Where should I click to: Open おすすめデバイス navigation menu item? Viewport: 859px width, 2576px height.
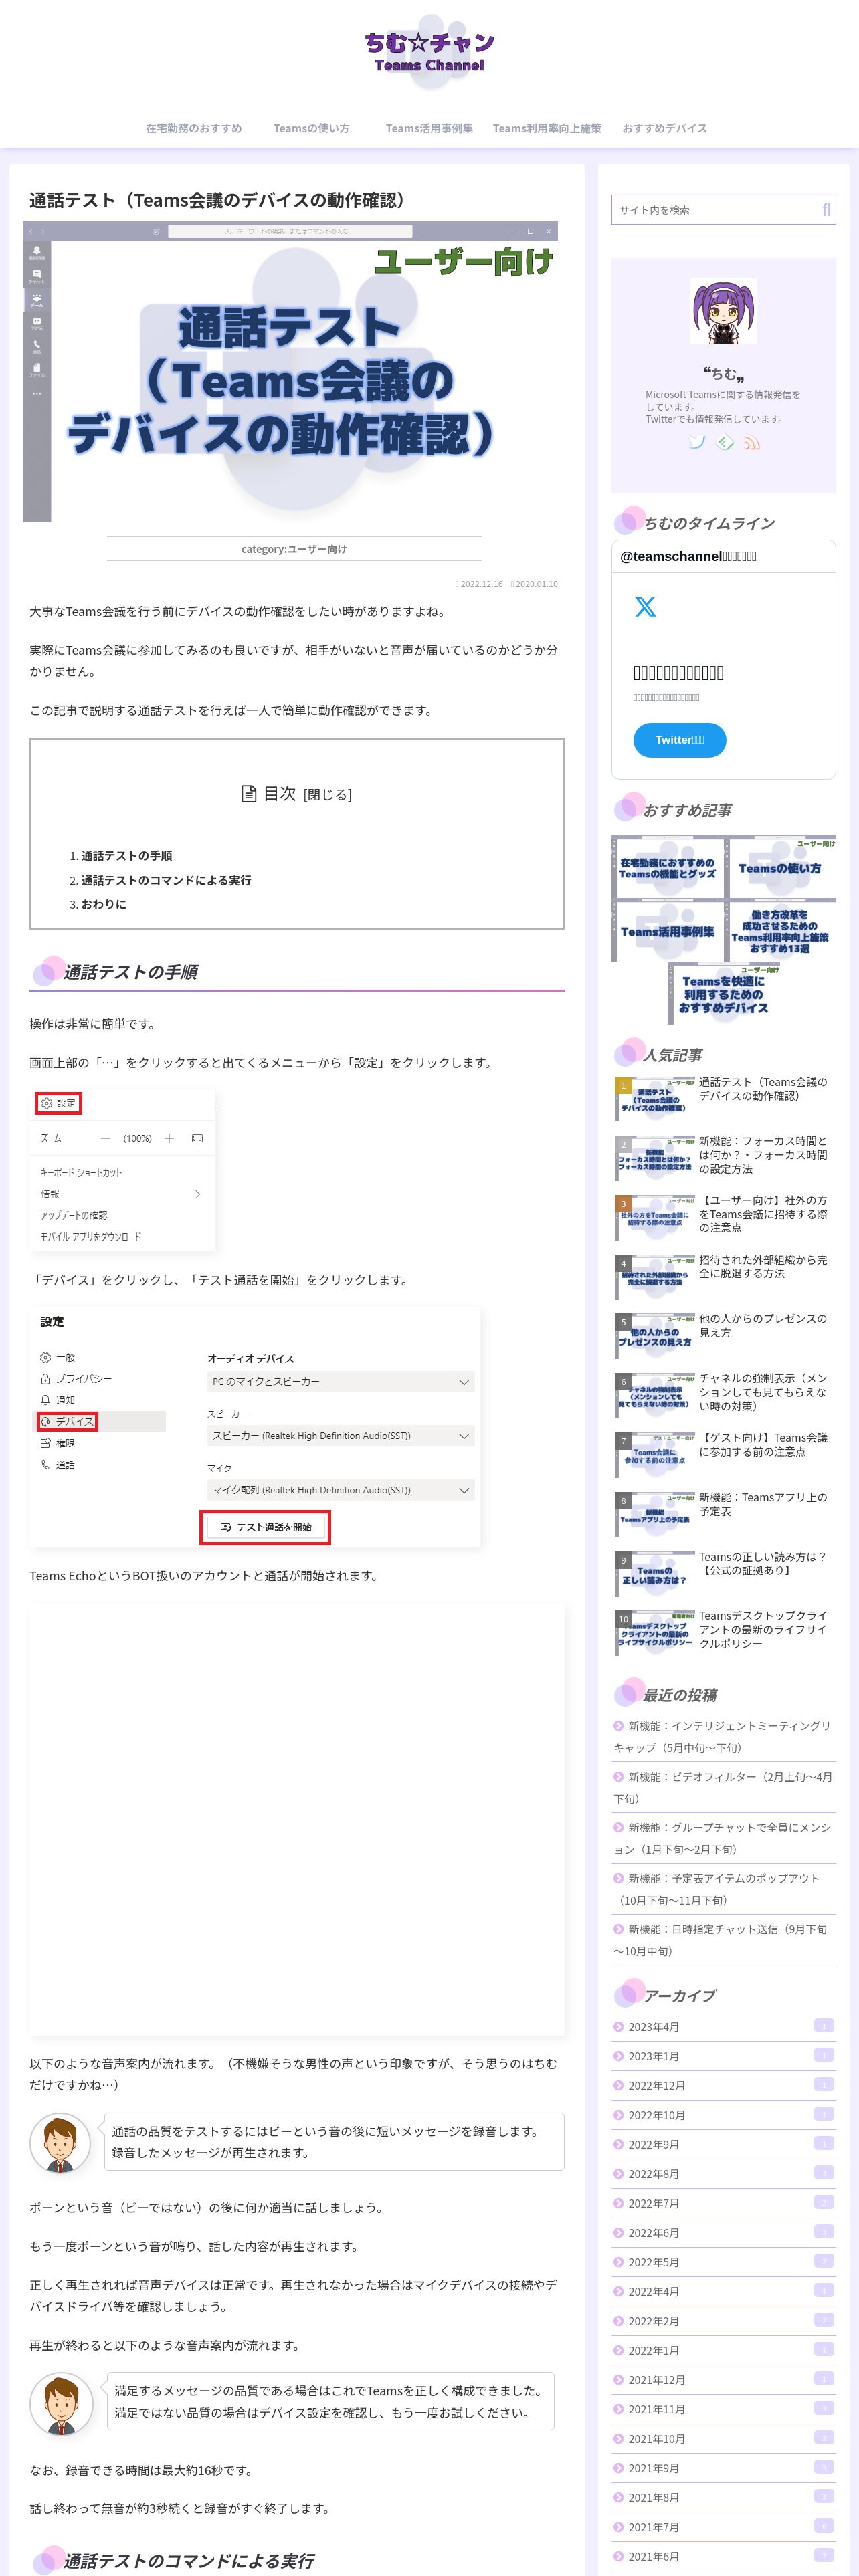tap(664, 128)
